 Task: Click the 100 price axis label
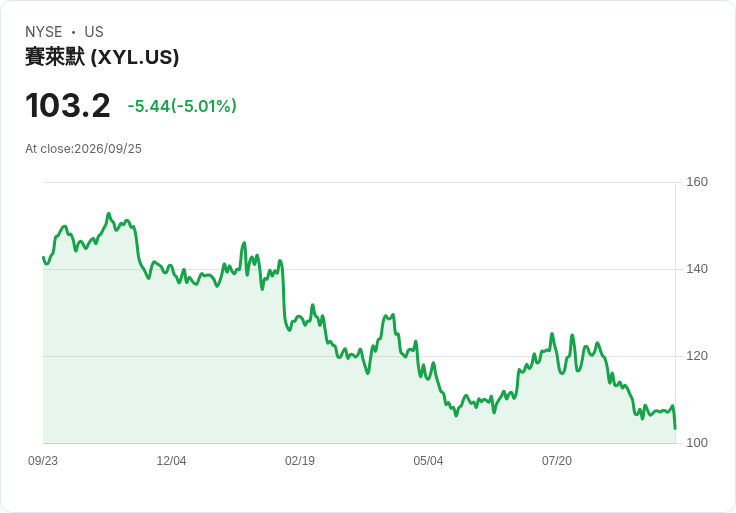tap(697, 443)
